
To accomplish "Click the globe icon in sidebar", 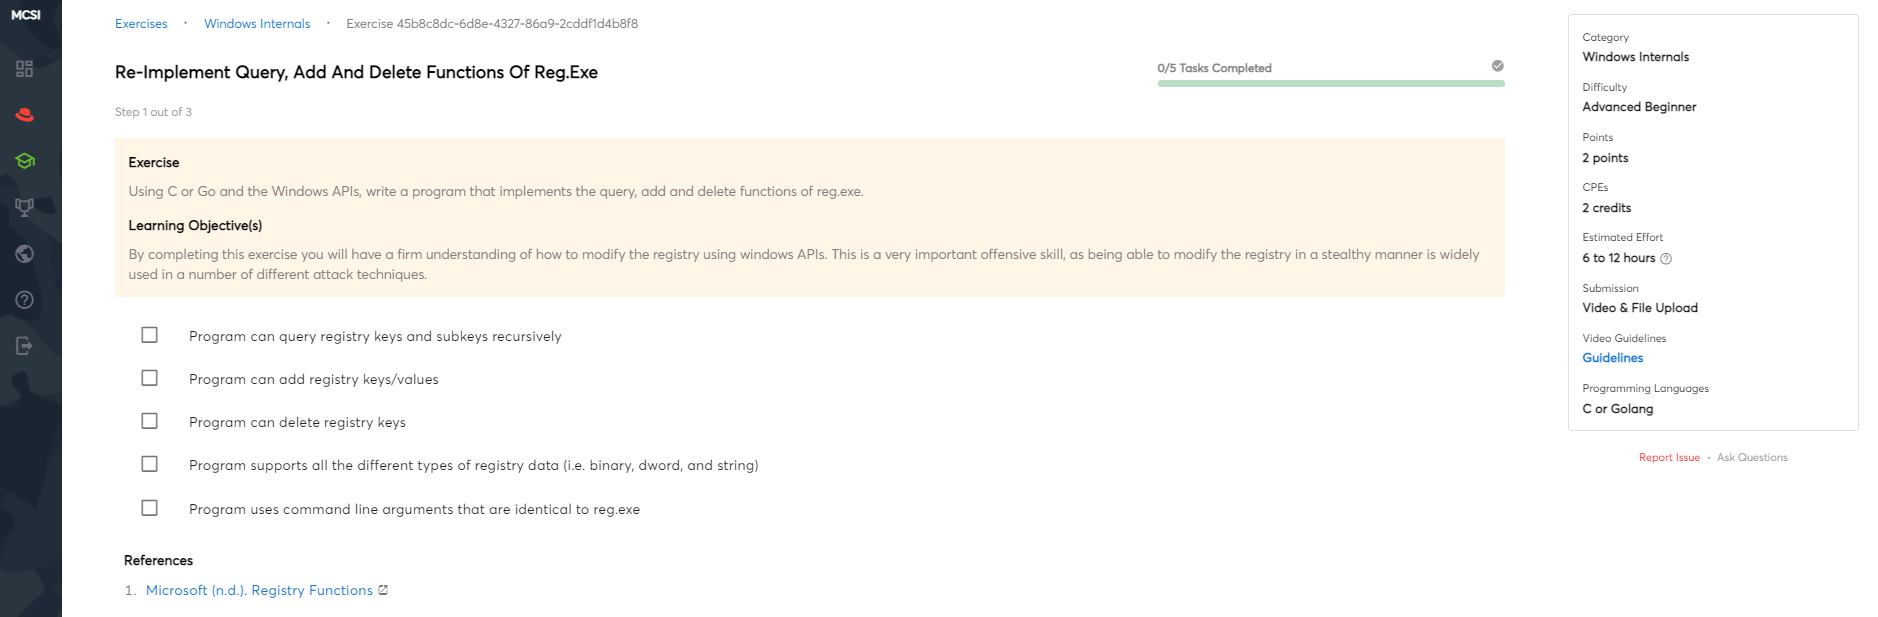I will (x=25, y=254).
